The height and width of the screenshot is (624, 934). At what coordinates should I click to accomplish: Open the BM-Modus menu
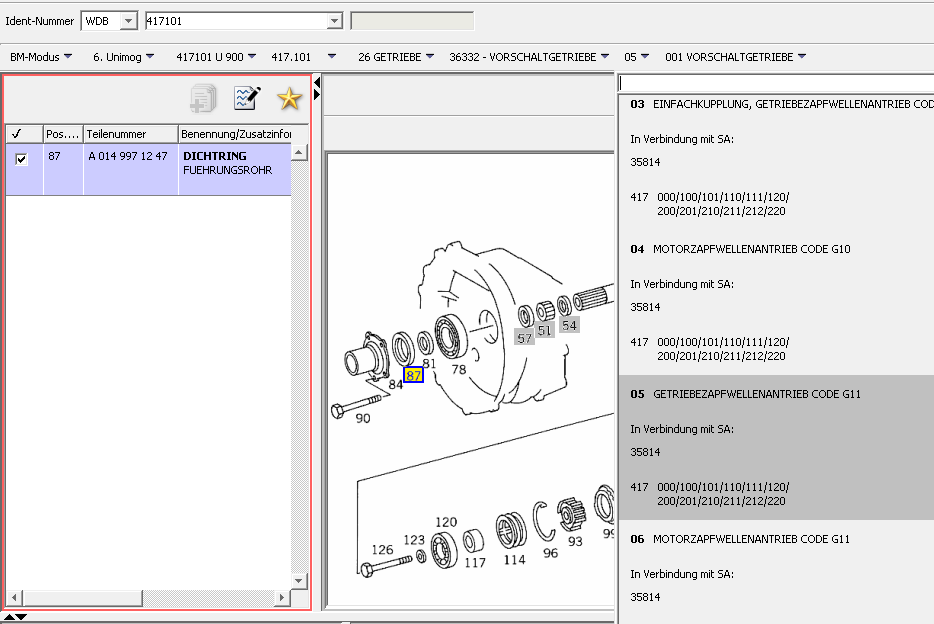click(40, 57)
